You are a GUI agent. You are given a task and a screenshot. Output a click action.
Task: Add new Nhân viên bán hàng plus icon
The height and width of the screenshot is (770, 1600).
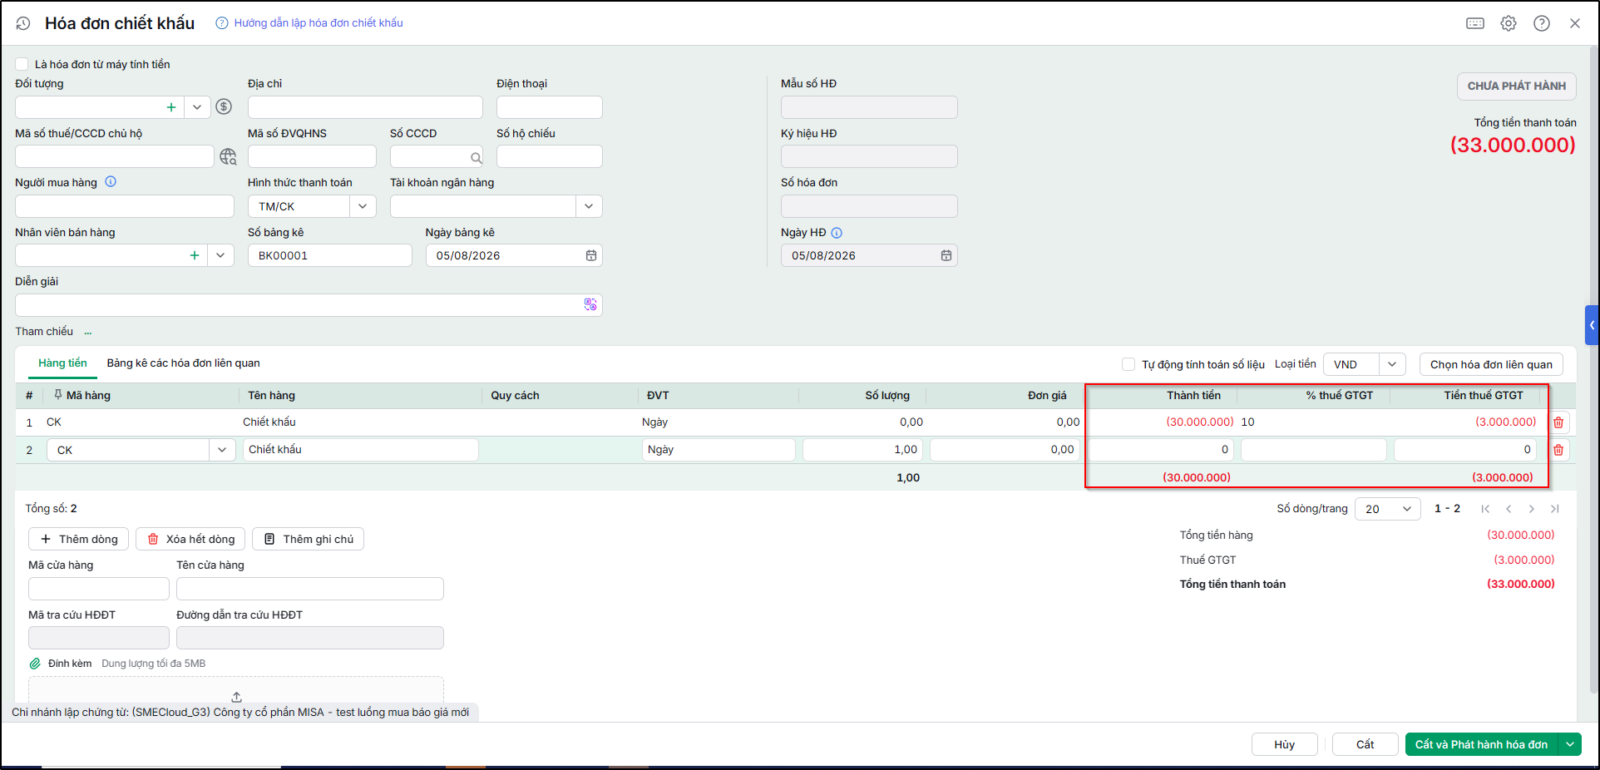194,256
